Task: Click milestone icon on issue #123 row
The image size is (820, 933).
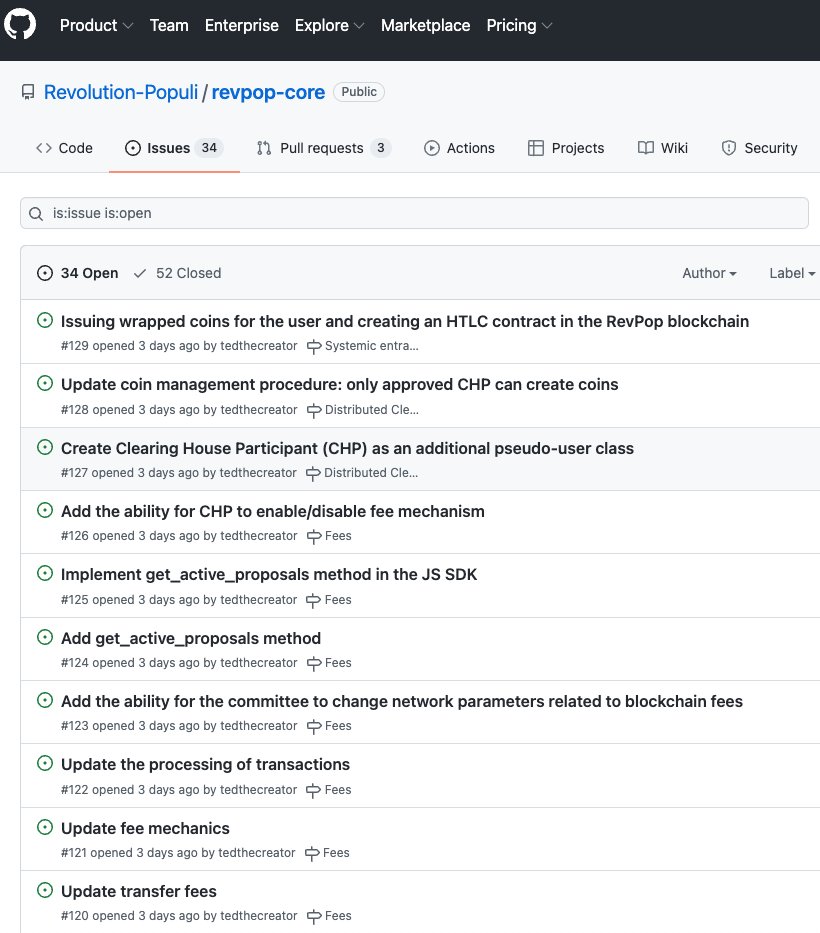Action: pos(314,727)
